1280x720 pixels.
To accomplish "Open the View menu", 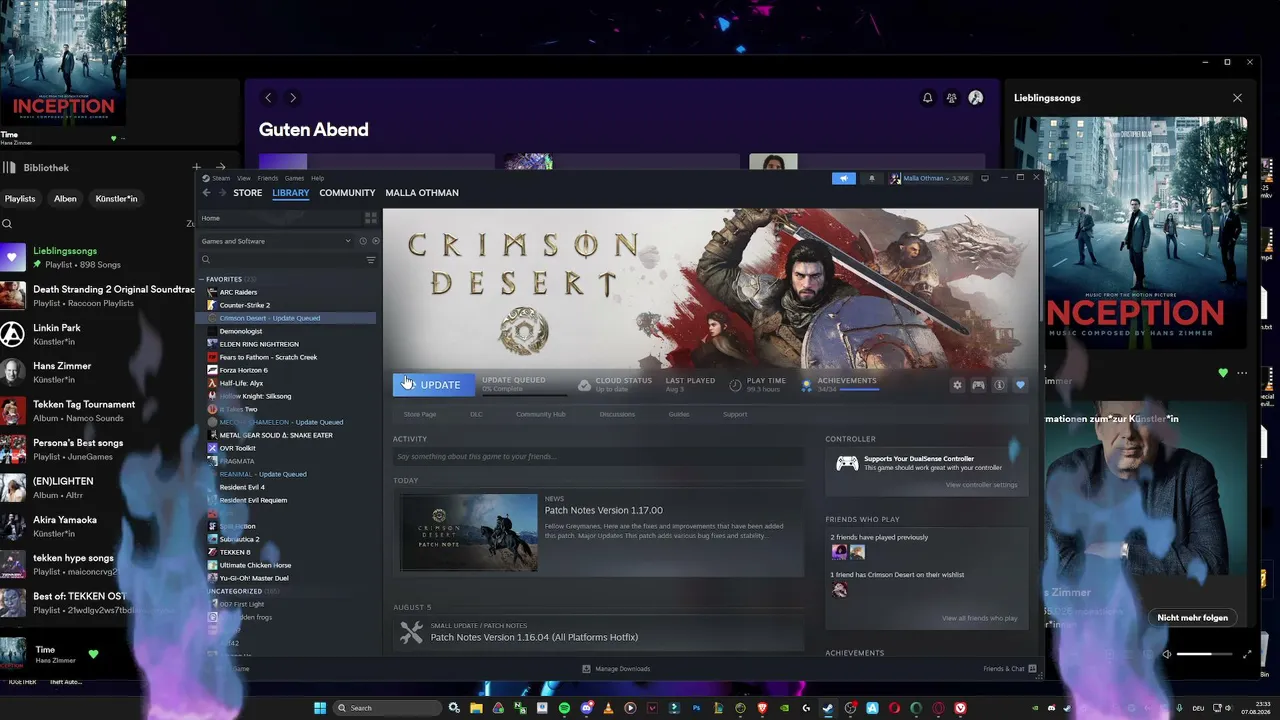I will [244, 178].
